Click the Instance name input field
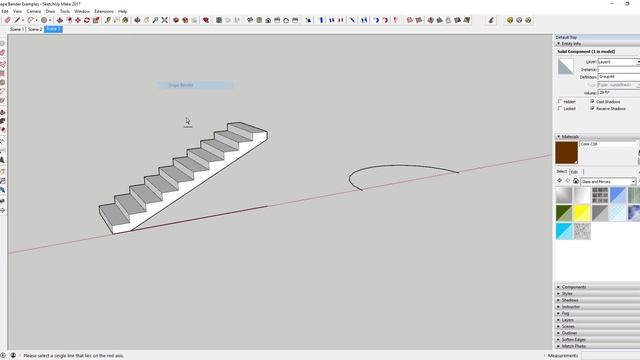 click(619, 69)
